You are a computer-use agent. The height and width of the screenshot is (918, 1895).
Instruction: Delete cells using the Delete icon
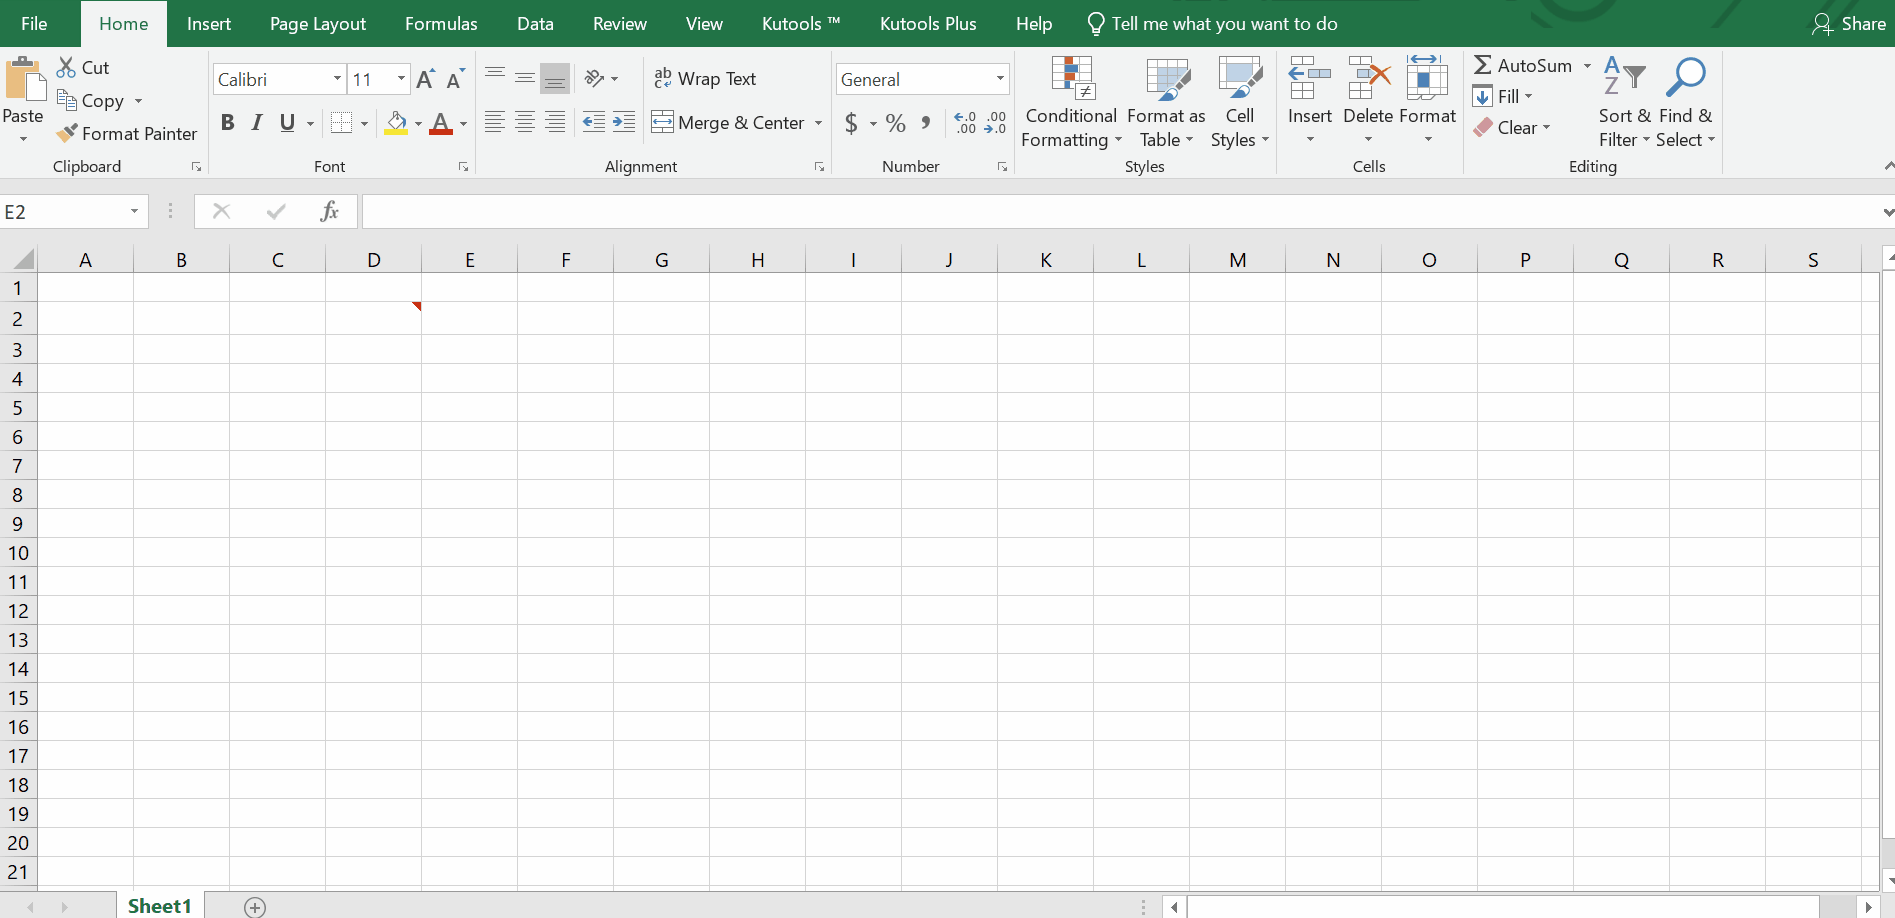tap(1369, 78)
